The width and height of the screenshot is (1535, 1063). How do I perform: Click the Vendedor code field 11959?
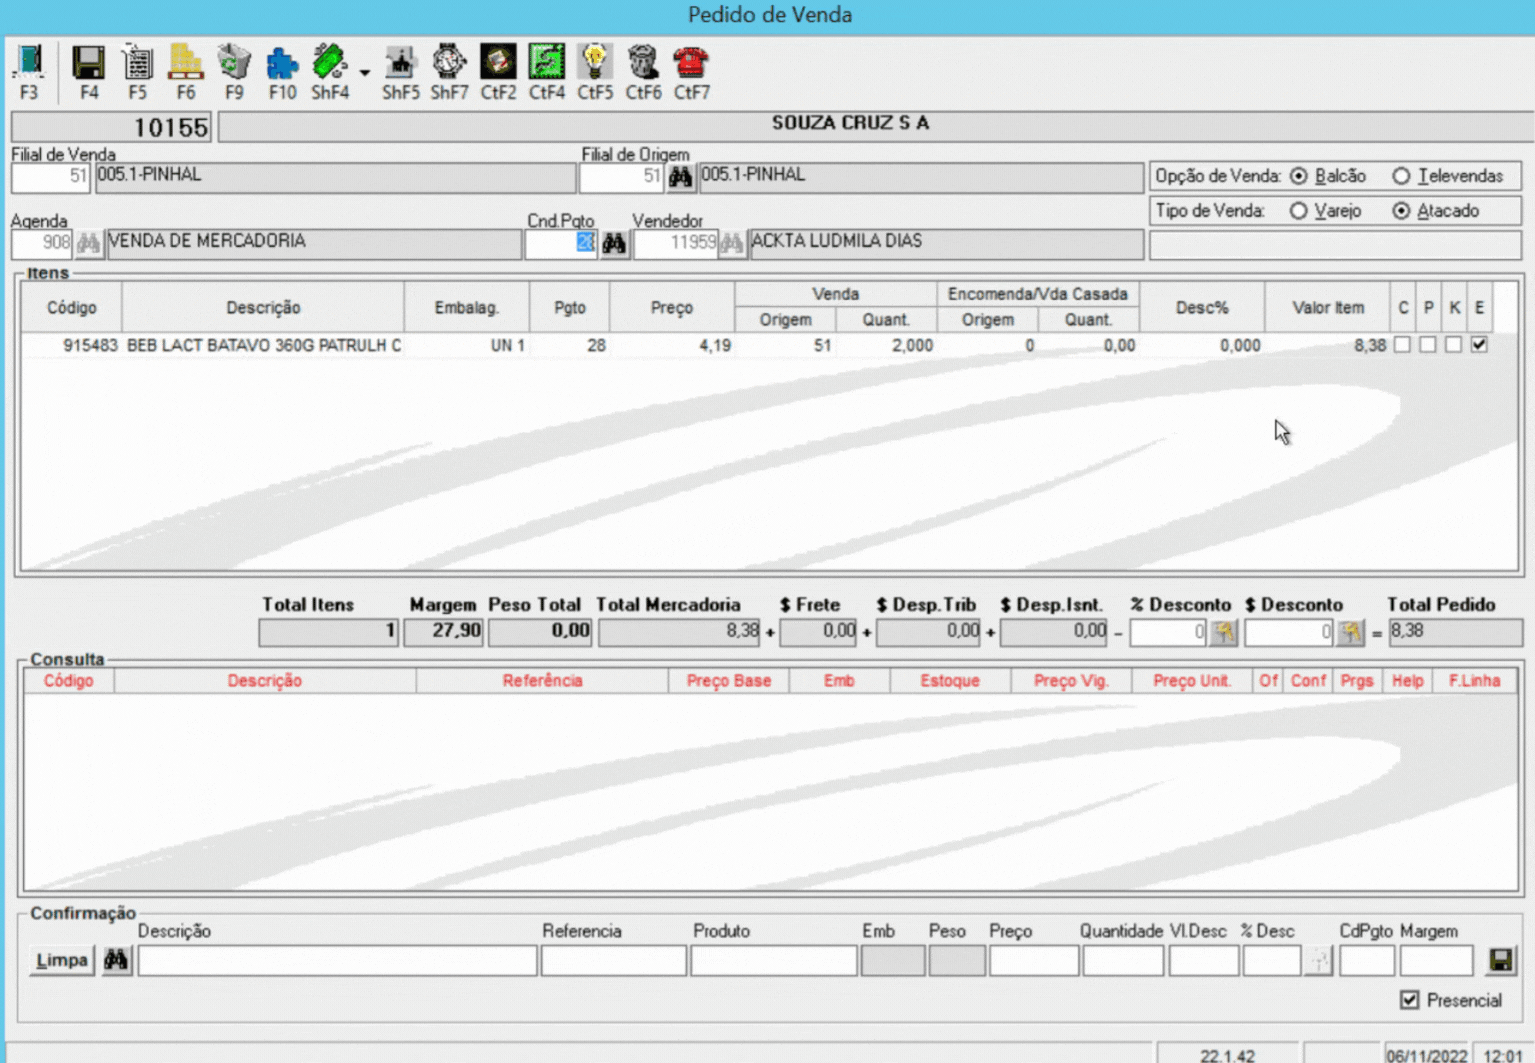pos(675,243)
